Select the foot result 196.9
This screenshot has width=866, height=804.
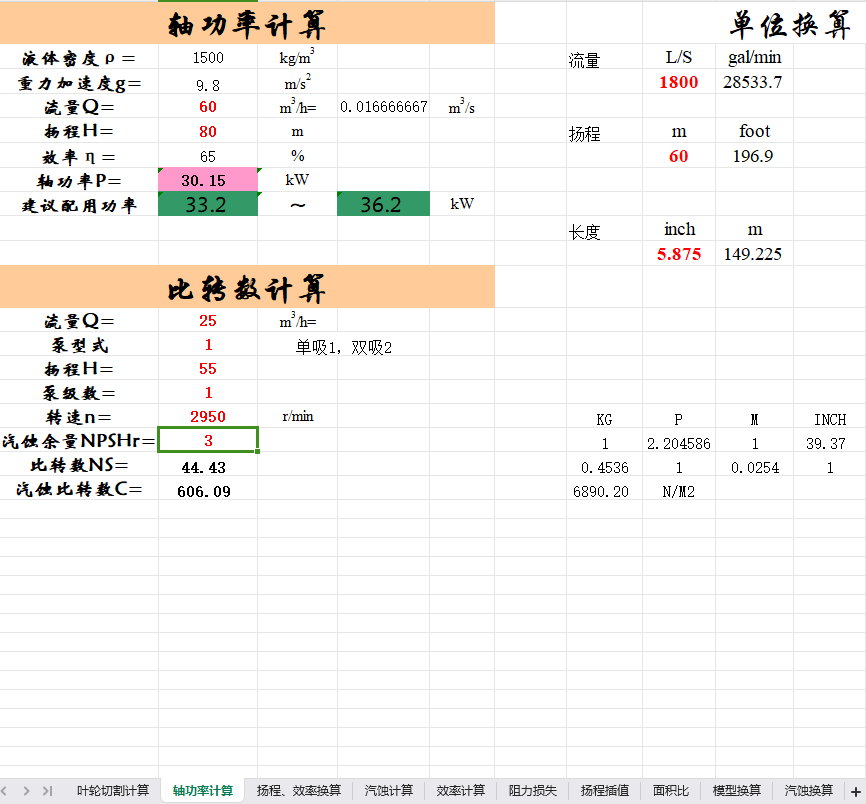pyautogui.click(x=754, y=156)
